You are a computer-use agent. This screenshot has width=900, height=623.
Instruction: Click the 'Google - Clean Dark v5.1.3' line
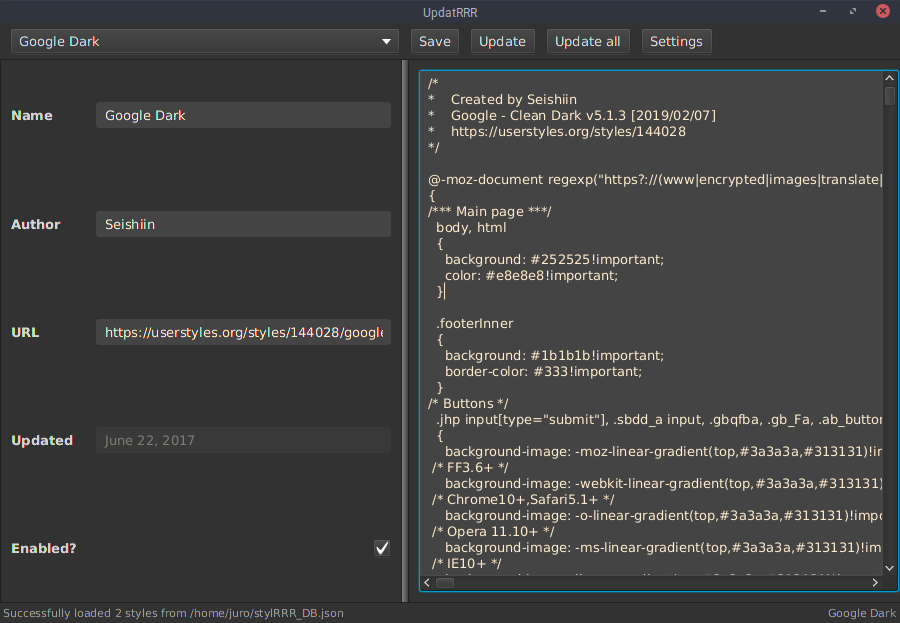pos(572,115)
